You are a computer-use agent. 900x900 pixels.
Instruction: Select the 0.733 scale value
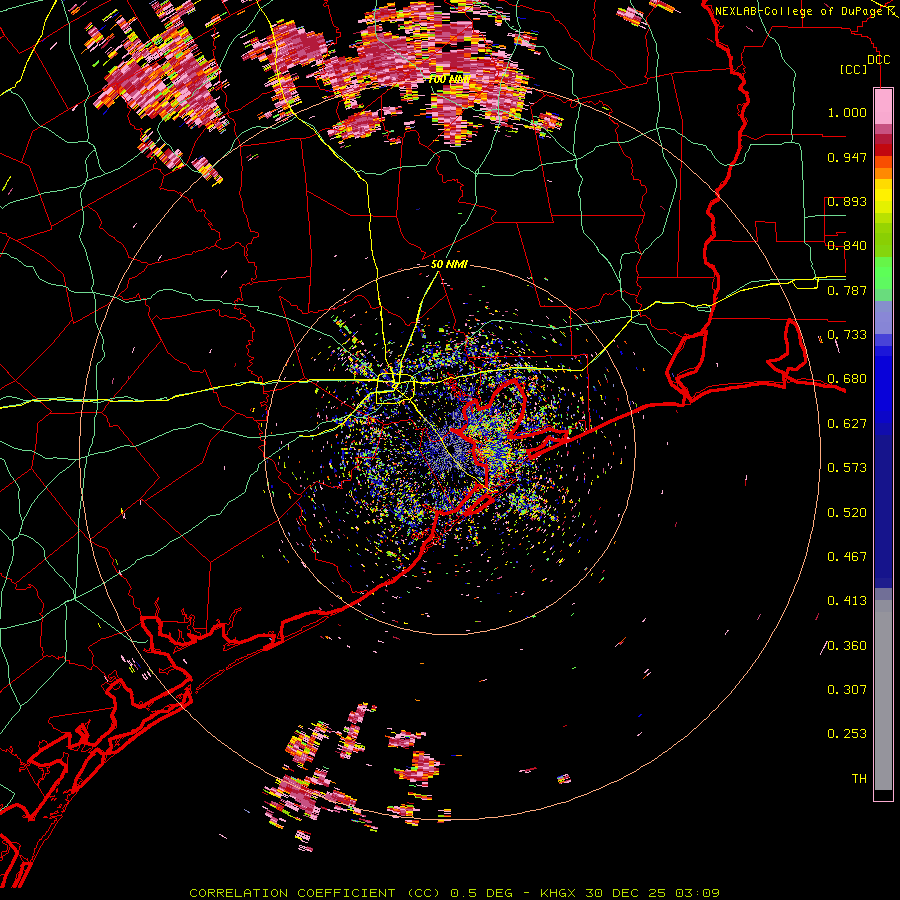click(847, 335)
